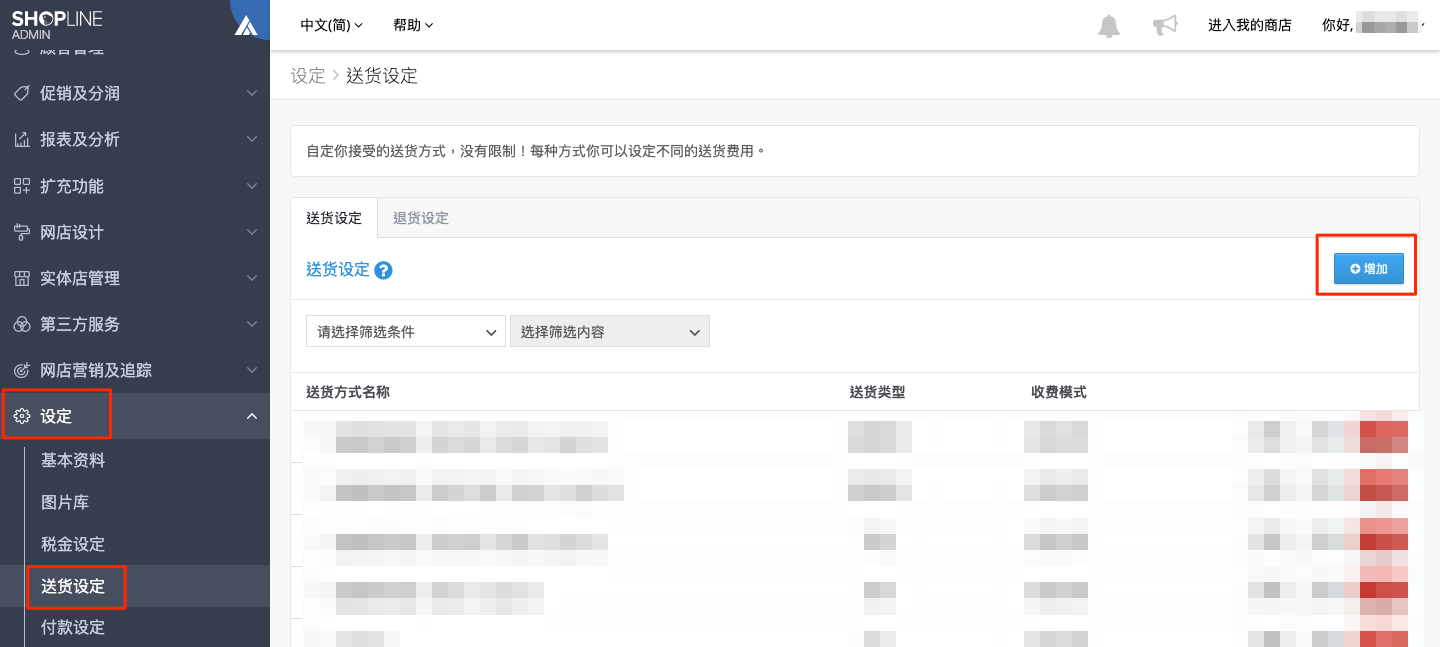Expand the 报表及分析 menu chevron
Viewport: 1440px width, 647px height.
coord(252,139)
